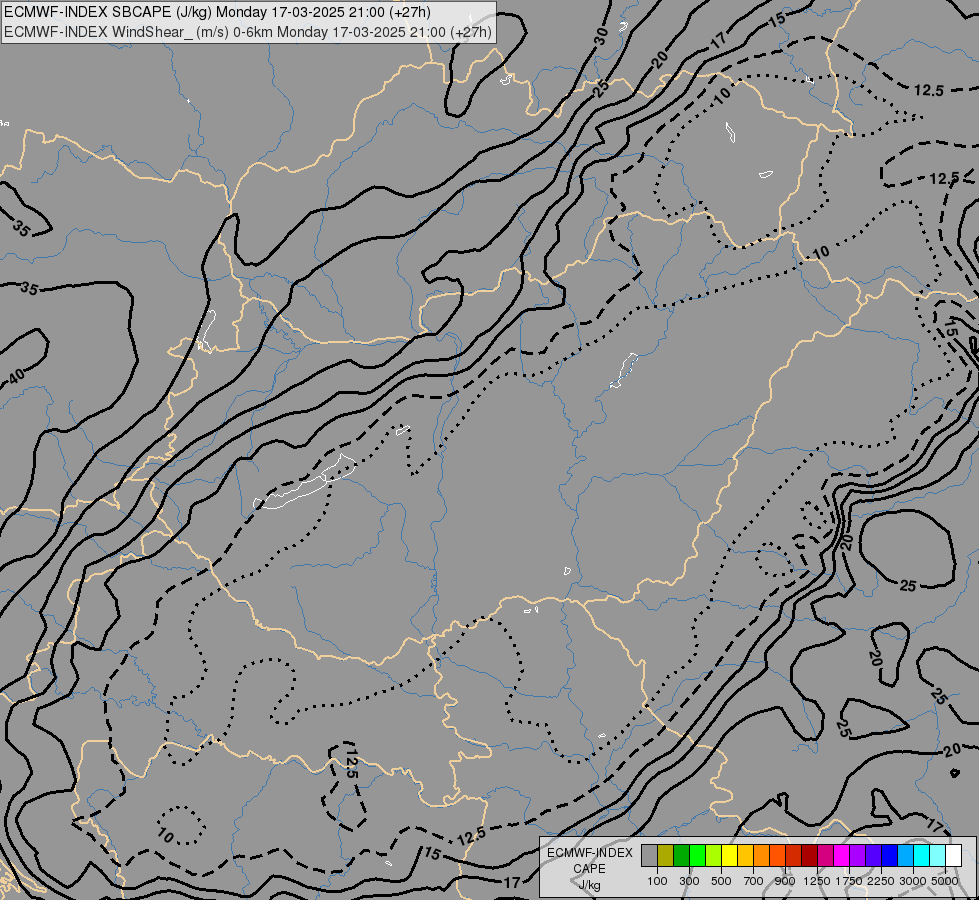The image size is (979, 900).
Task: Click the 300 value label in the legend
Action: [689, 881]
